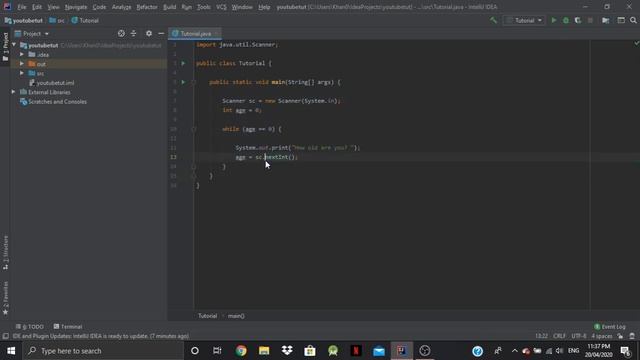Click main() in editor breadcrumbs
Viewport: 640px width, 360px height.
pyautogui.click(x=236, y=316)
